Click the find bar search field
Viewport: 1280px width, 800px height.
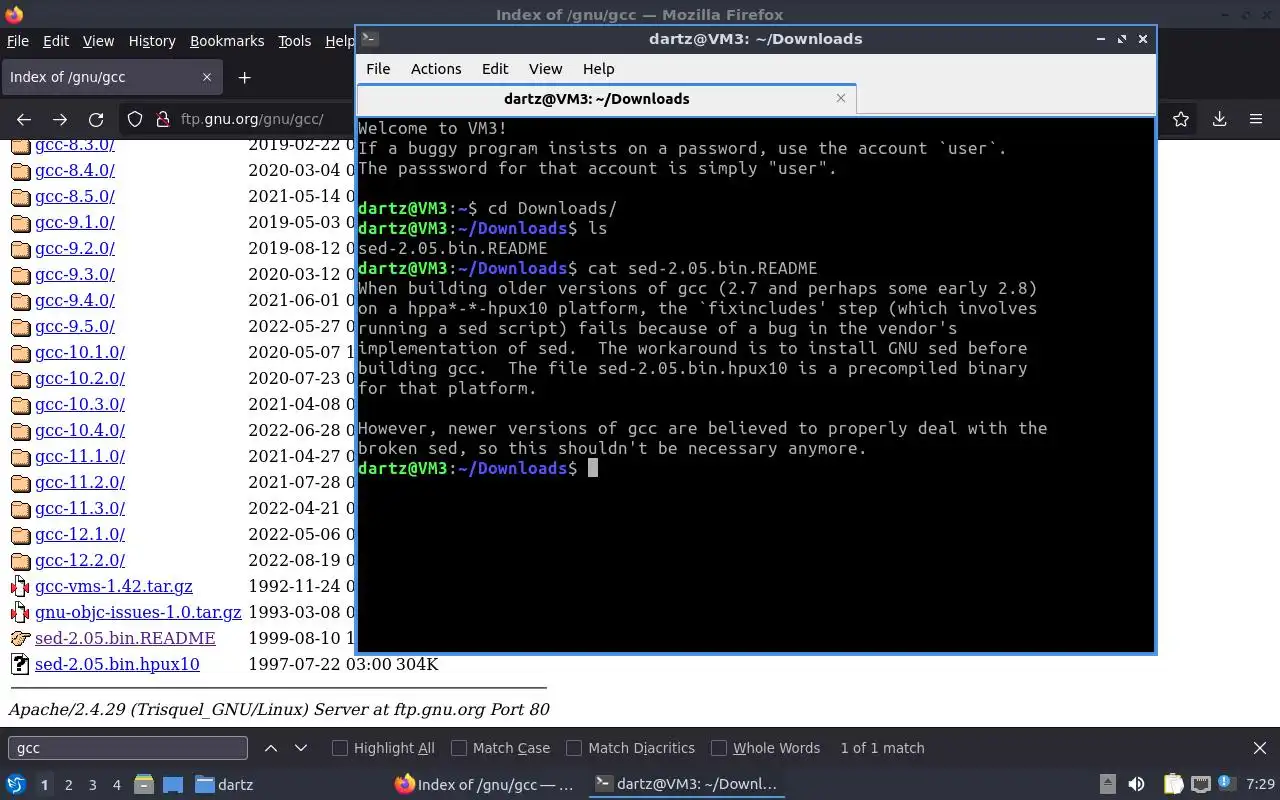pos(127,748)
